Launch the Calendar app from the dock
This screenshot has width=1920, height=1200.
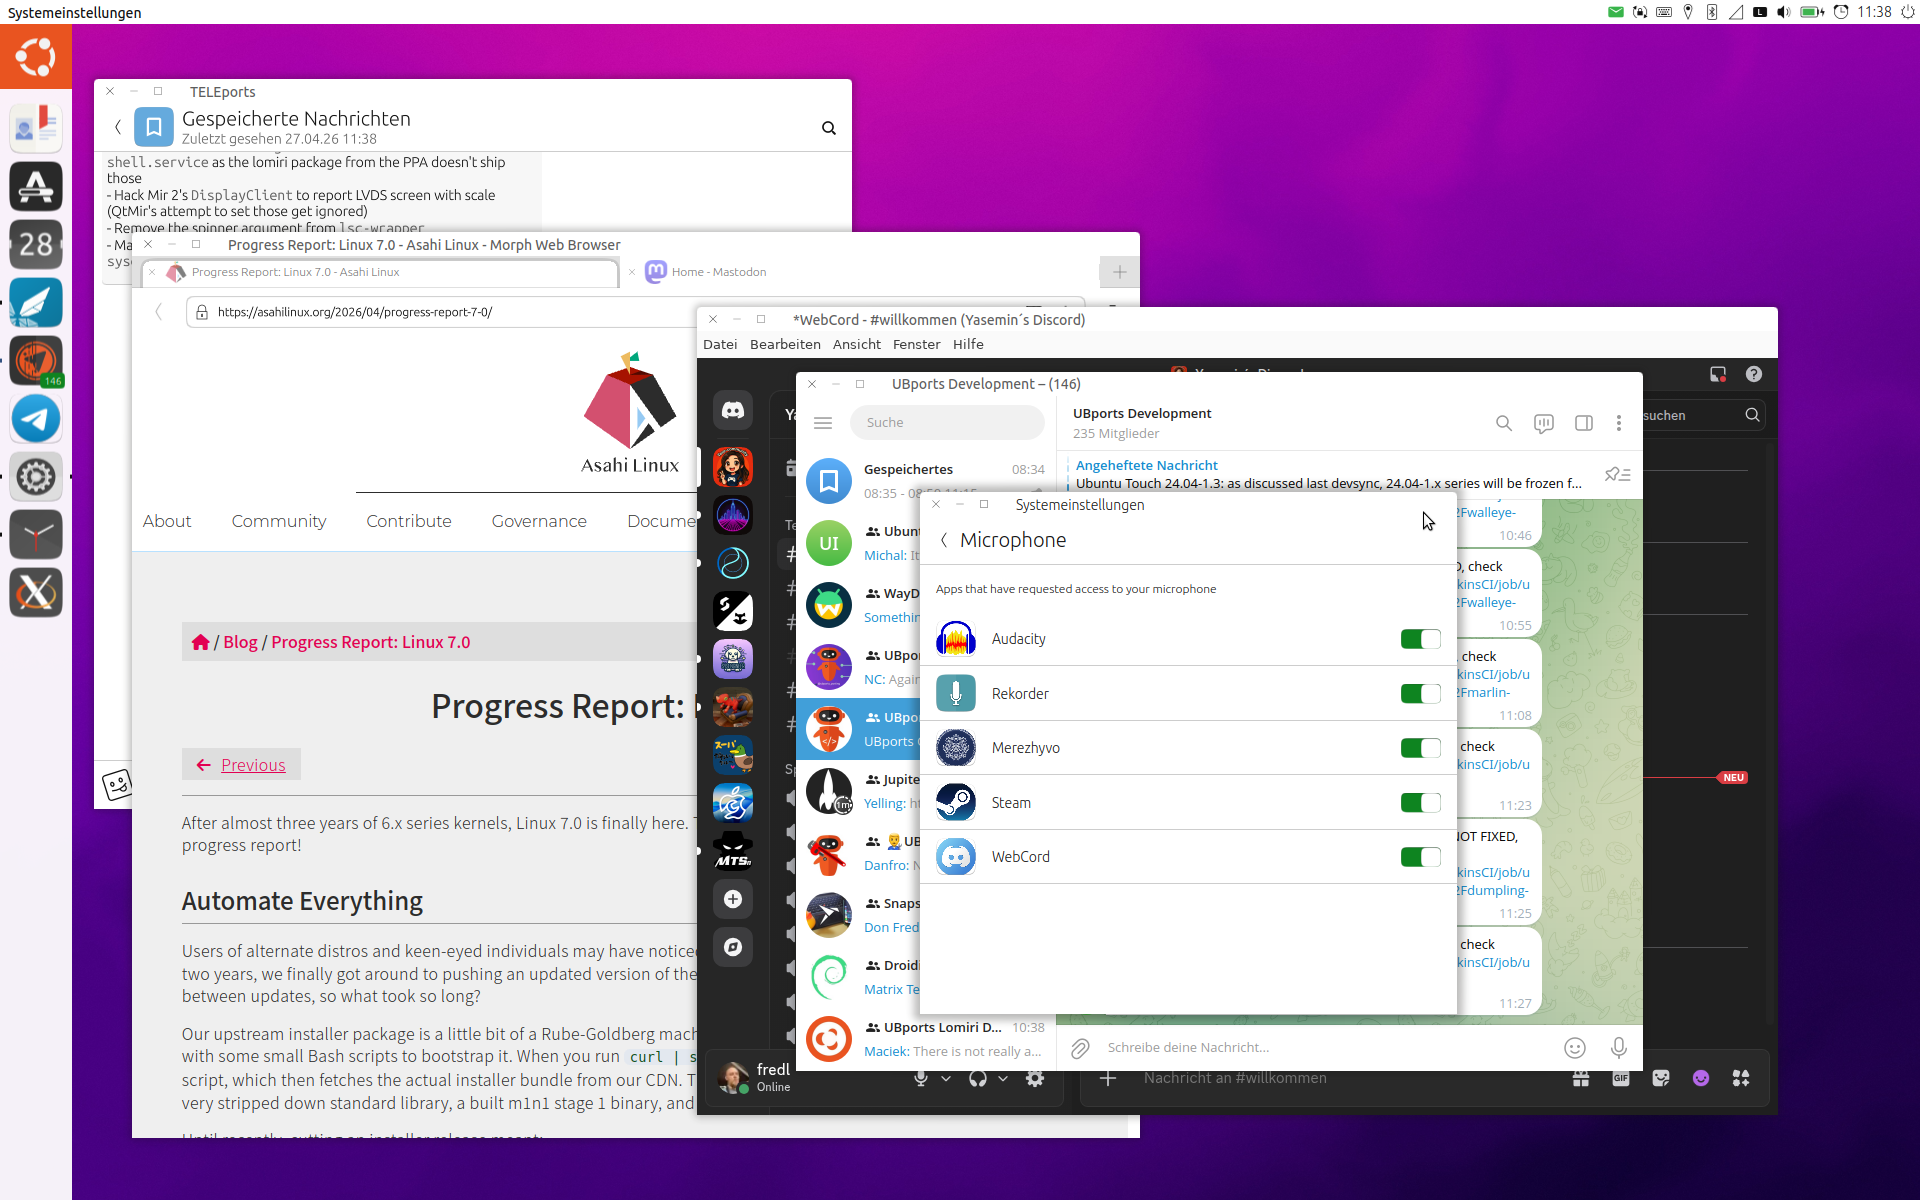(36, 244)
